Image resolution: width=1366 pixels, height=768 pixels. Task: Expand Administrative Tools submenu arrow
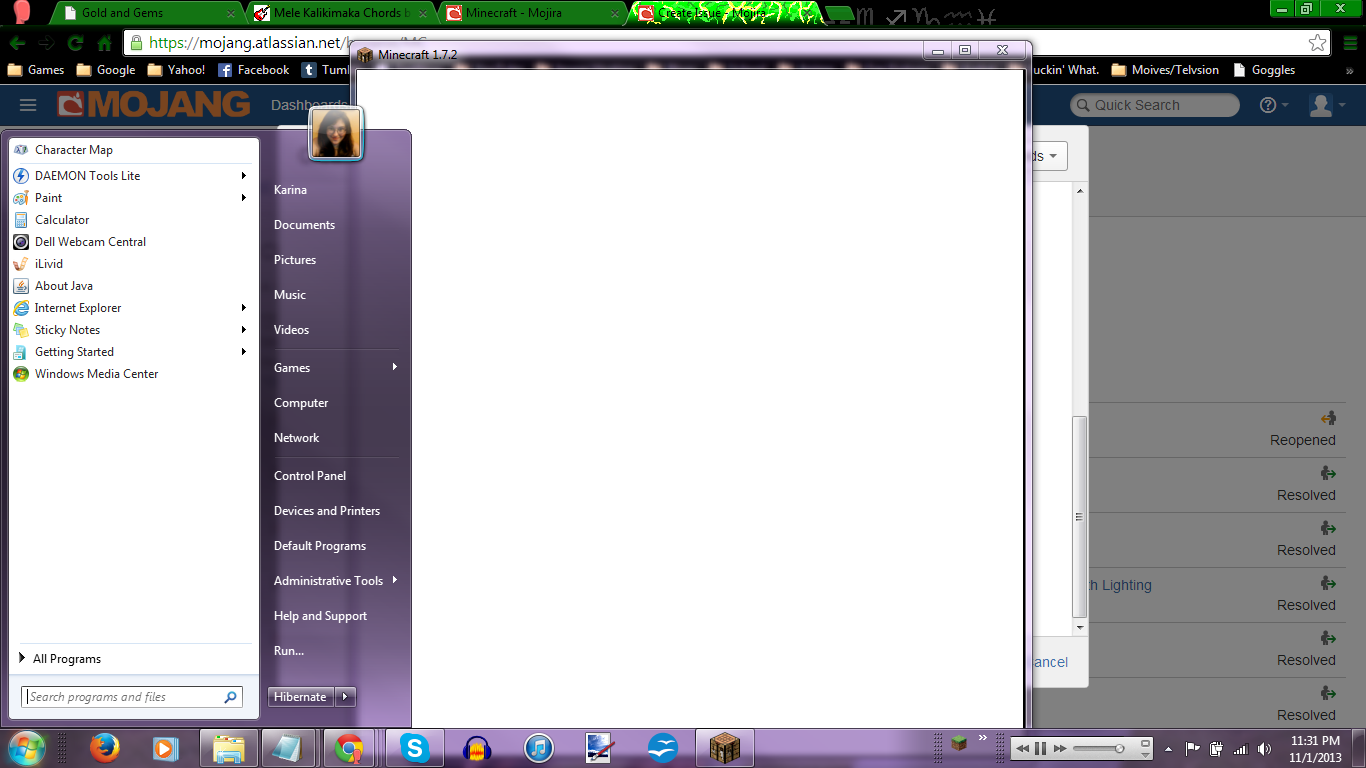coord(395,580)
